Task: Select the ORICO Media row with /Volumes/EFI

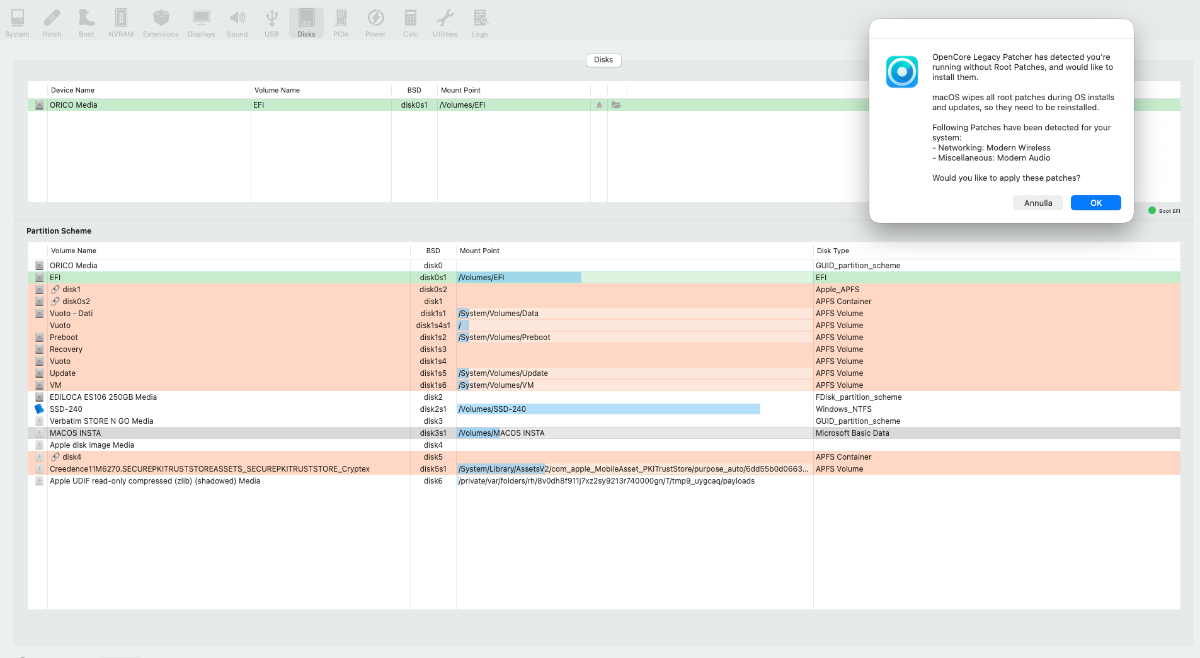Action: (604, 104)
